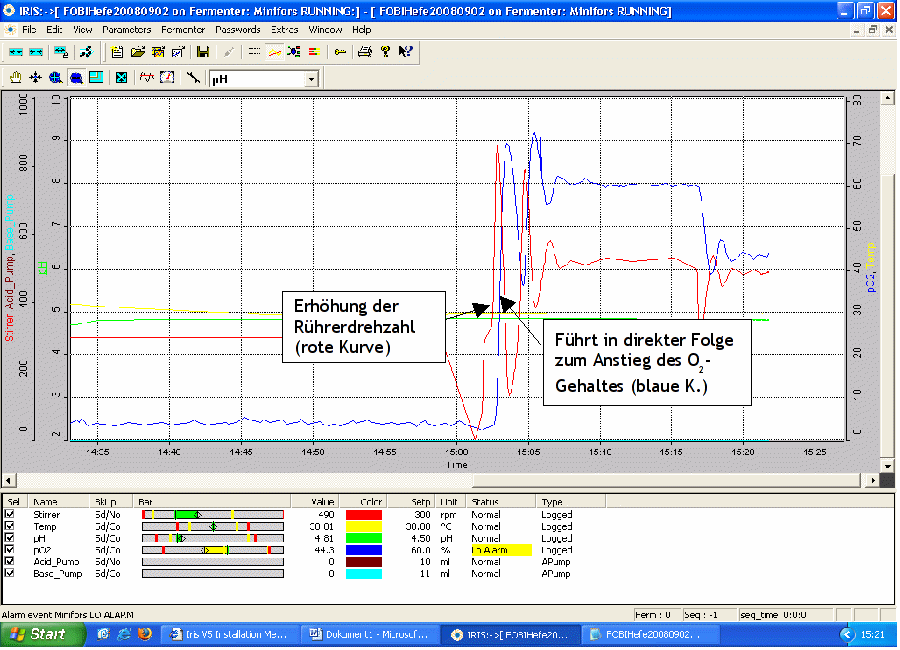Open the pH parameter dropdown in toolbar
900x650 pixels.
pyautogui.click(x=311, y=79)
